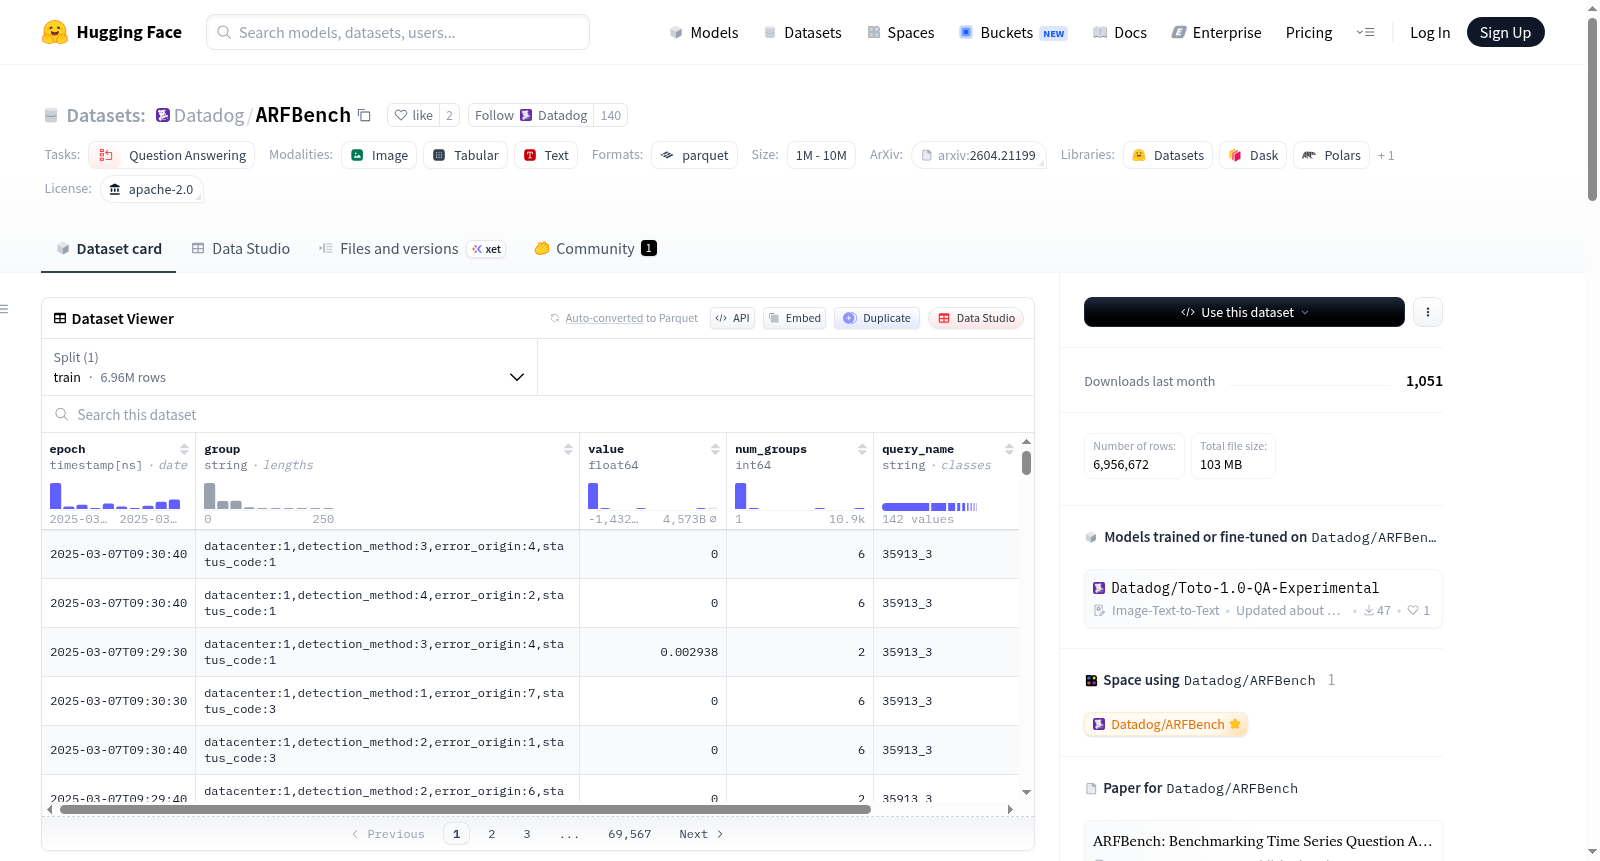1600x861 pixels.
Task: Jump to page 69,567
Action: click(629, 834)
